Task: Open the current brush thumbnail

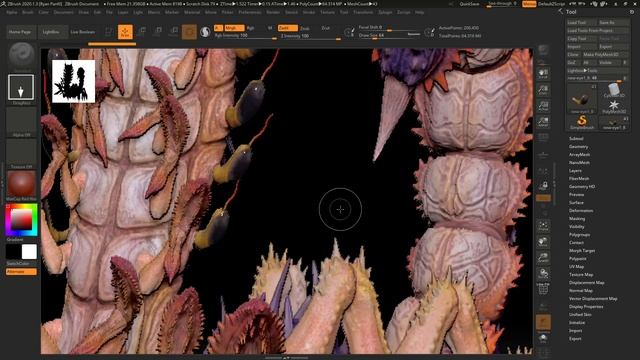Action: (x=21, y=56)
